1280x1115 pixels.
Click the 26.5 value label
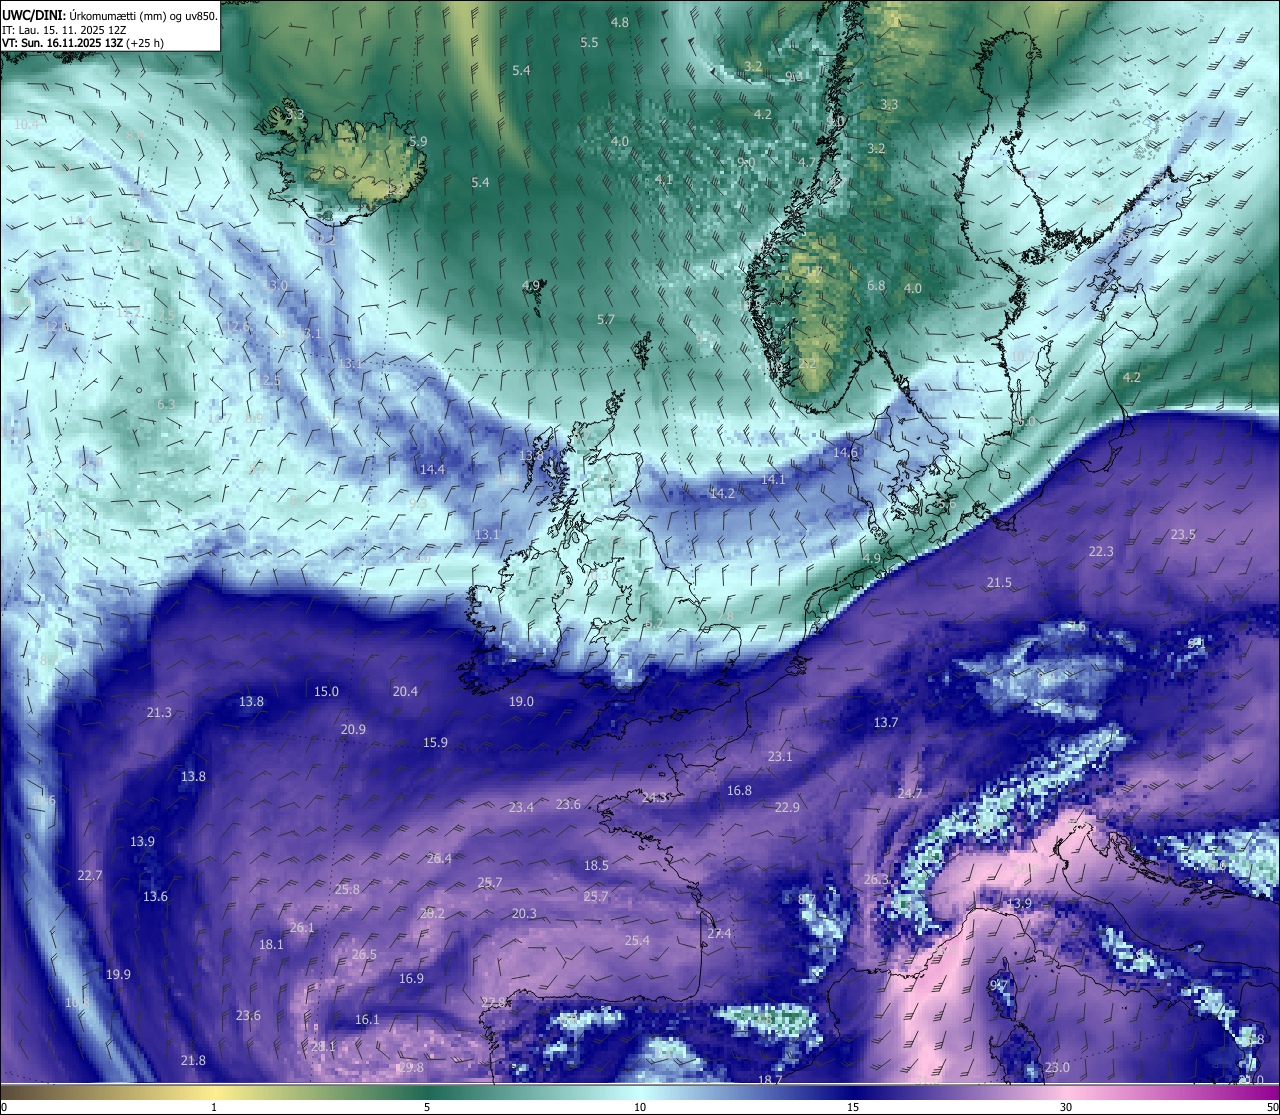[364, 955]
